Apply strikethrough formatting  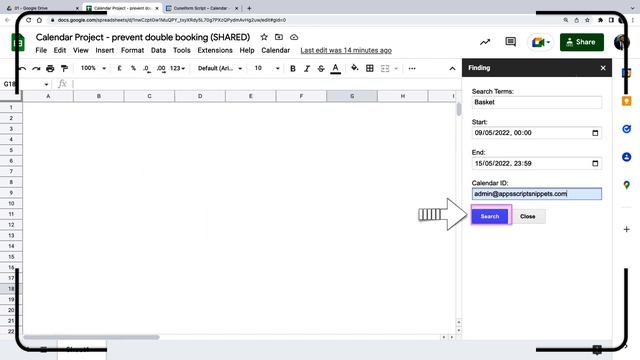321,69
